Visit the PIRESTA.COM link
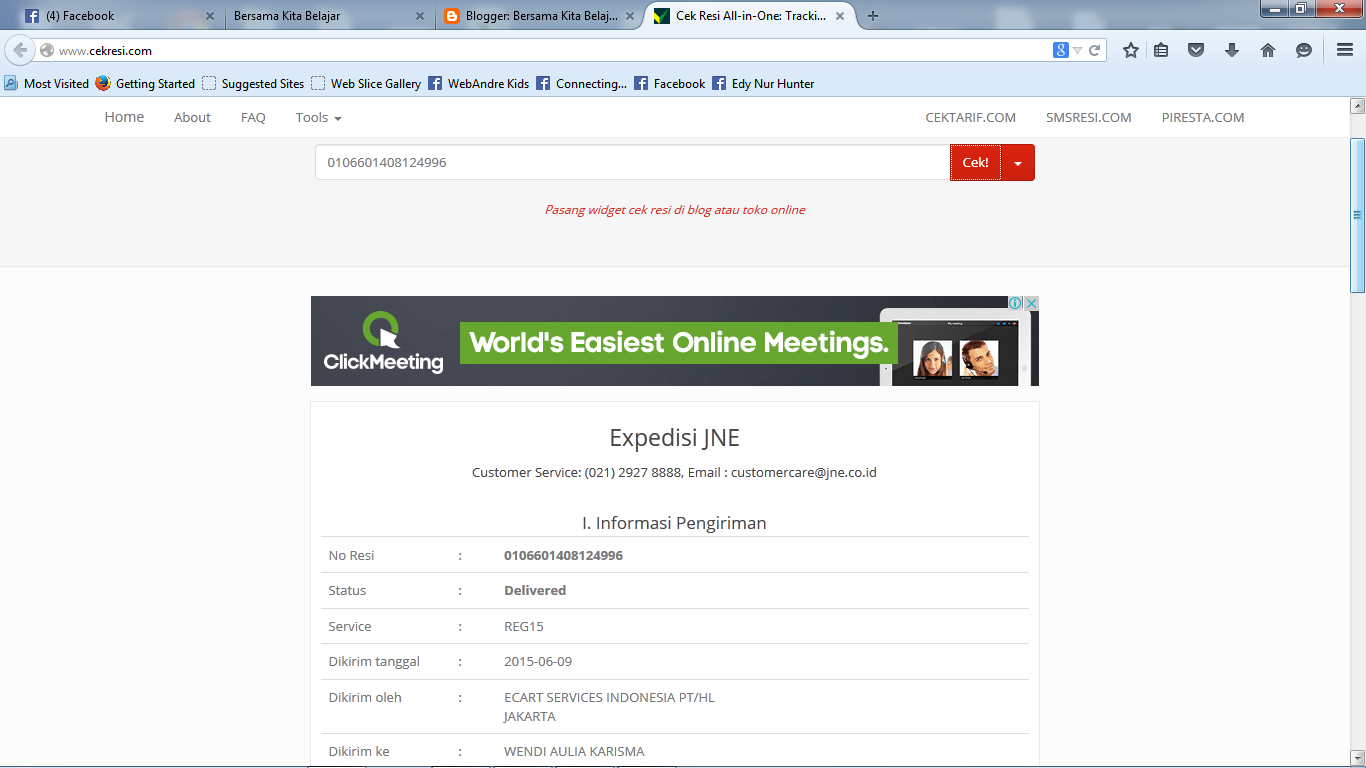This screenshot has width=1366, height=768. (1203, 117)
